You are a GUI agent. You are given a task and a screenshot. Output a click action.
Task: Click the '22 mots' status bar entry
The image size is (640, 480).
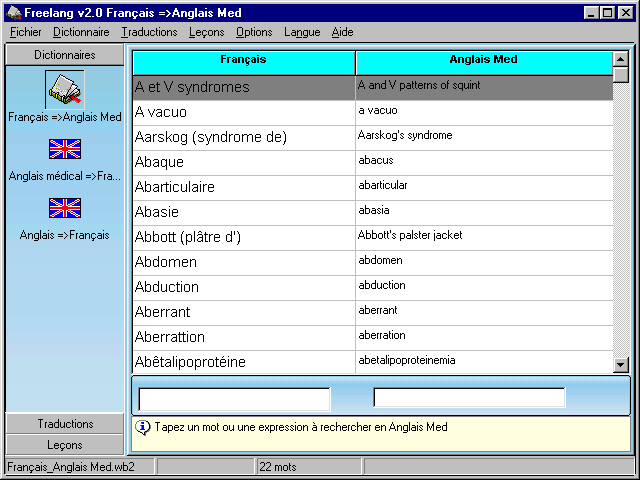point(278,467)
